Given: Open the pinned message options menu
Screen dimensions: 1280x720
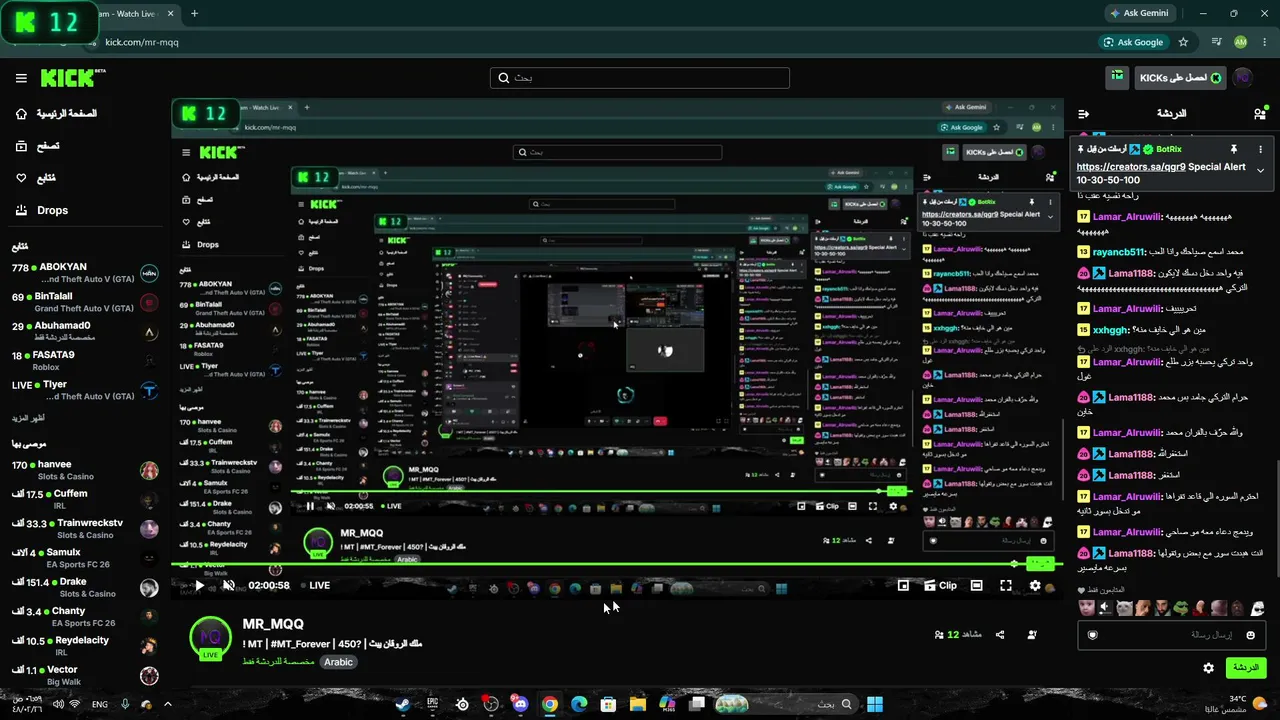Looking at the screenshot, I should 1260,149.
